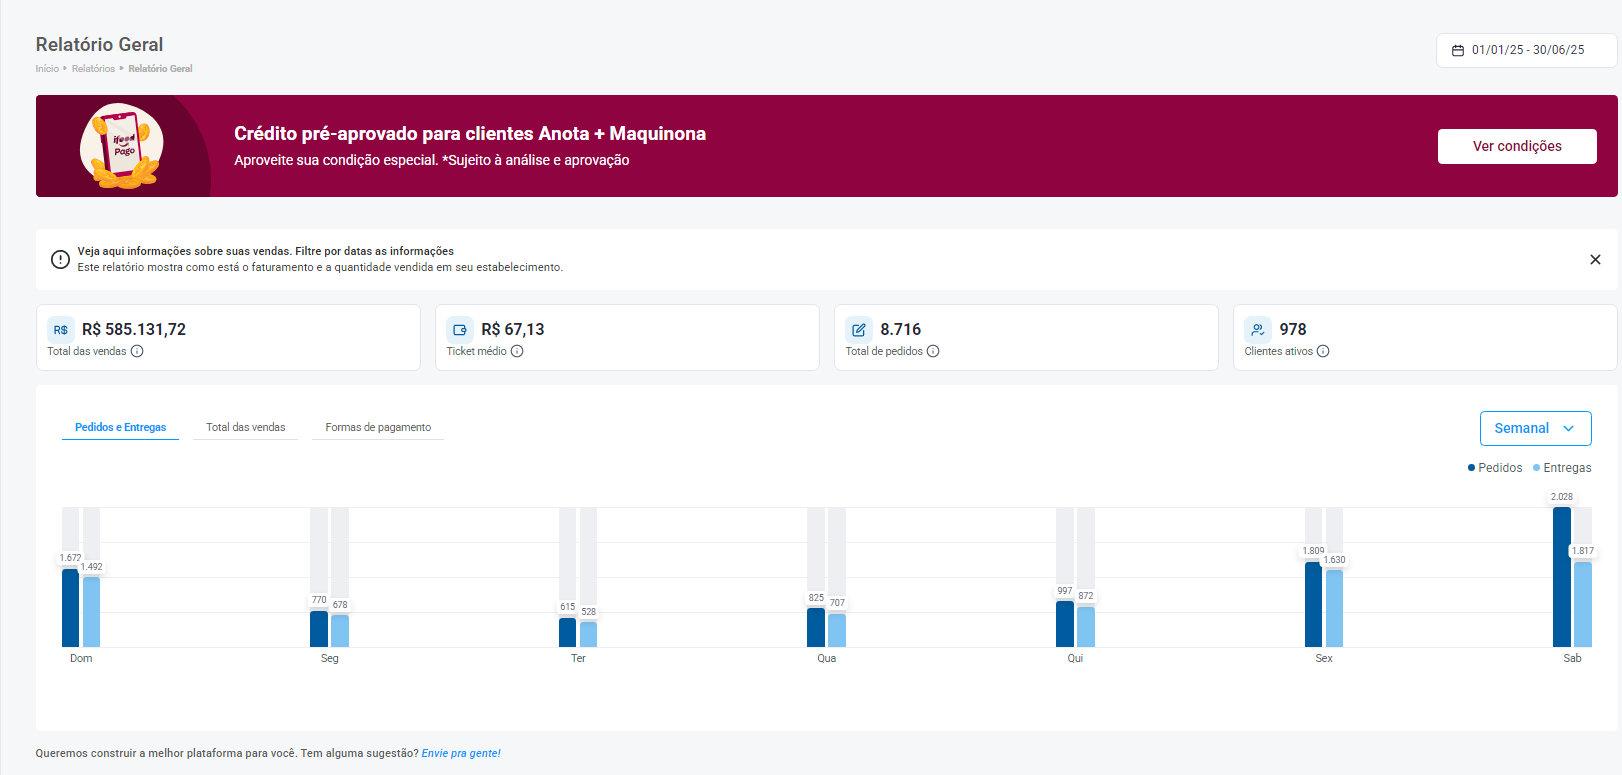Click the exclamation info icon in notice
The height and width of the screenshot is (775, 1622).
tap(60, 259)
